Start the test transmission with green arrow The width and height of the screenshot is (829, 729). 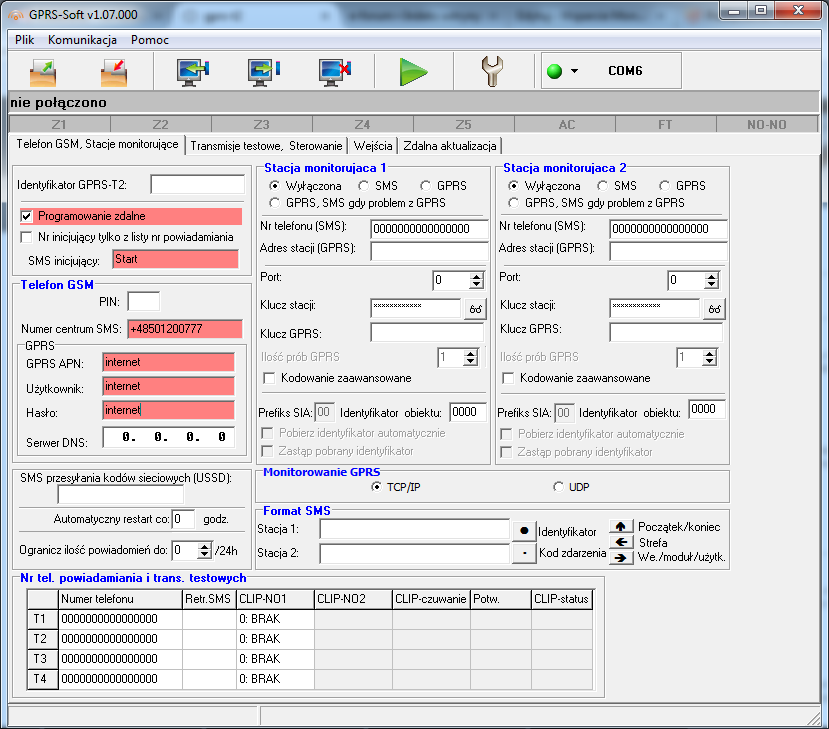click(x=414, y=70)
